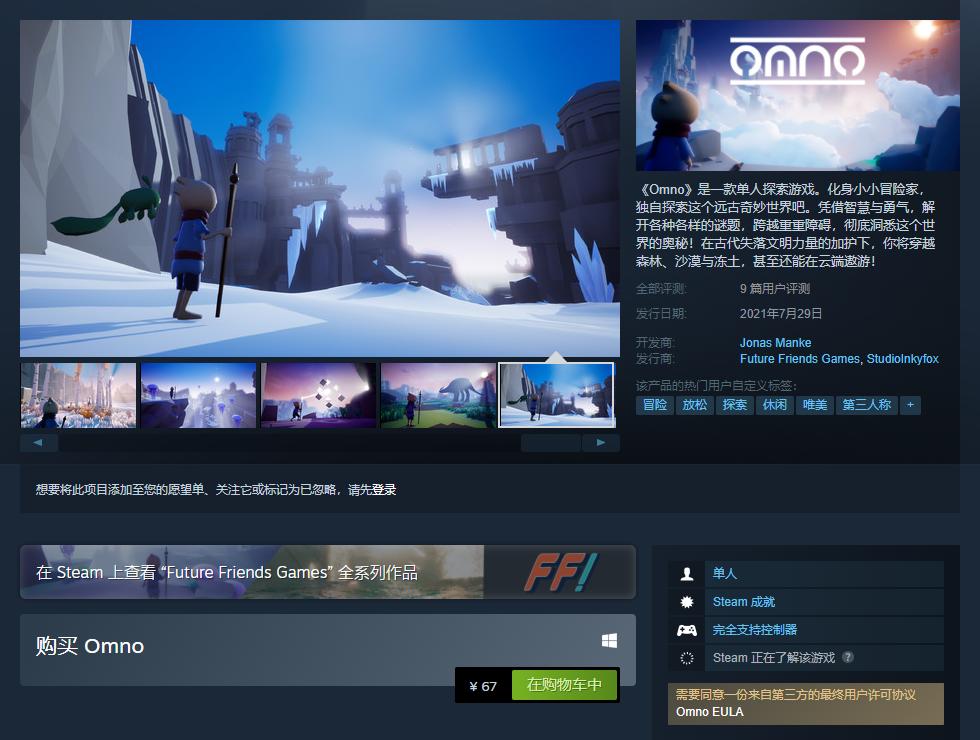Click the left arrow of the screenshot strip
This screenshot has width=980, height=740.
39,442
